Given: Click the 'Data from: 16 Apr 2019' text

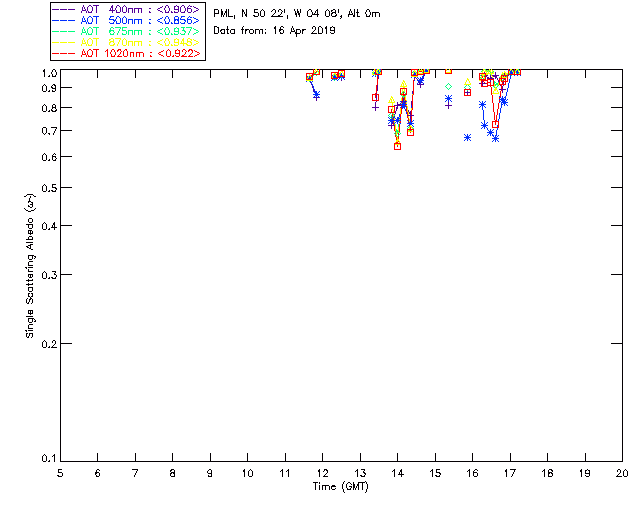Looking at the screenshot, I should pos(275,30).
